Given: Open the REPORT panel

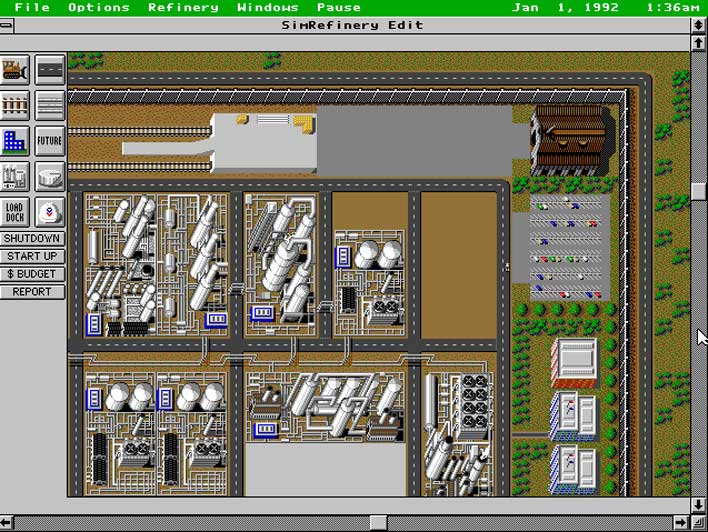Looking at the screenshot, I should [x=32, y=292].
